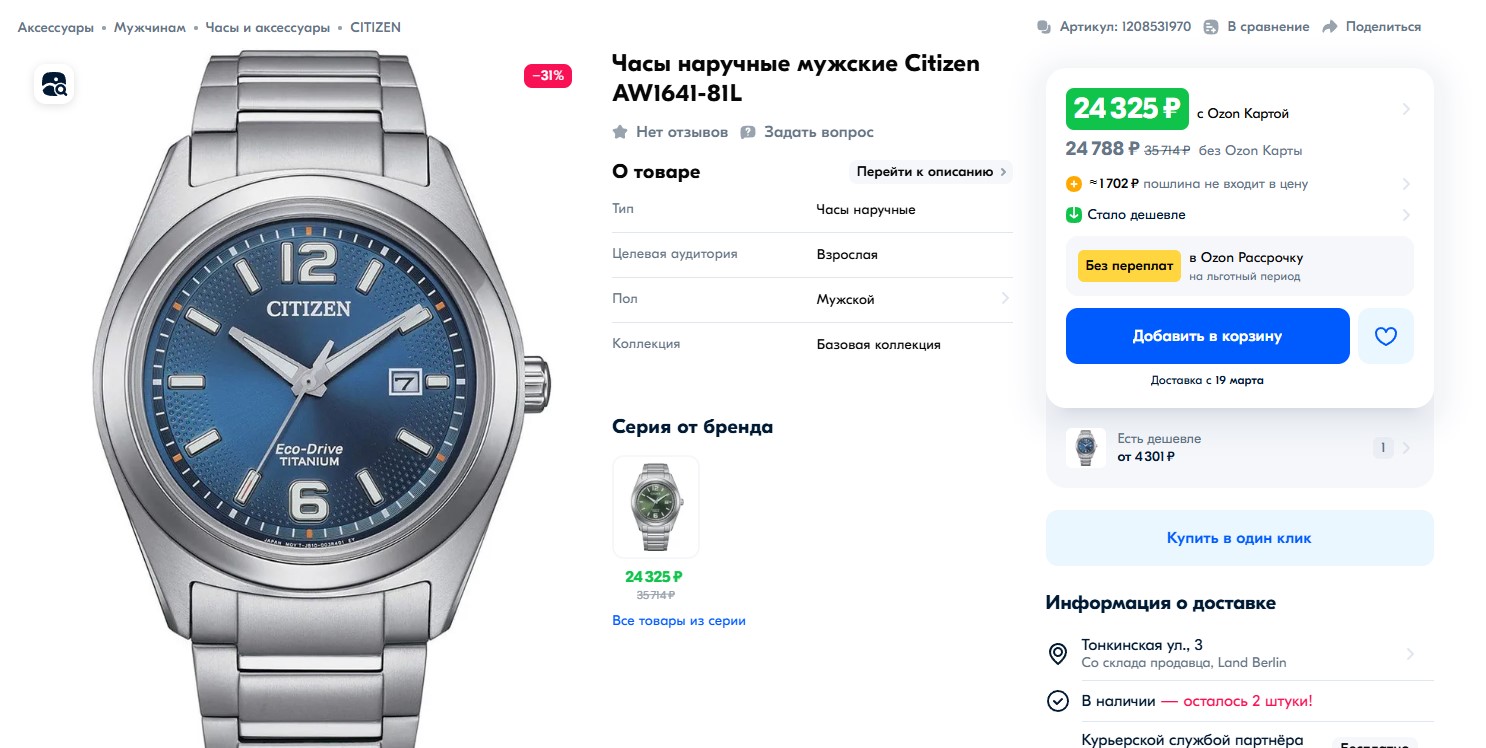Click 'Купить в один клик' button
Image resolution: width=1486 pixels, height=748 pixels.
click(x=1239, y=538)
